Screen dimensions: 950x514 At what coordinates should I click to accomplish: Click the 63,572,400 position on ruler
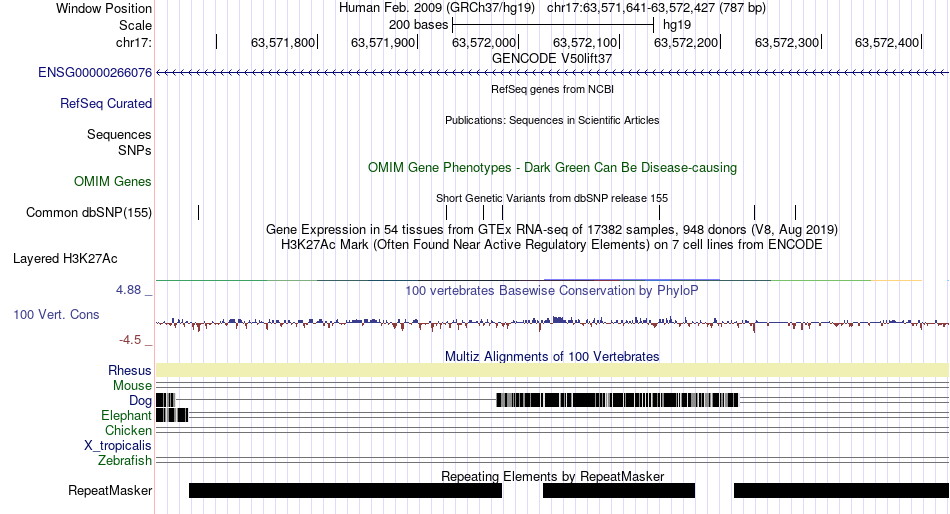tap(887, 42)
